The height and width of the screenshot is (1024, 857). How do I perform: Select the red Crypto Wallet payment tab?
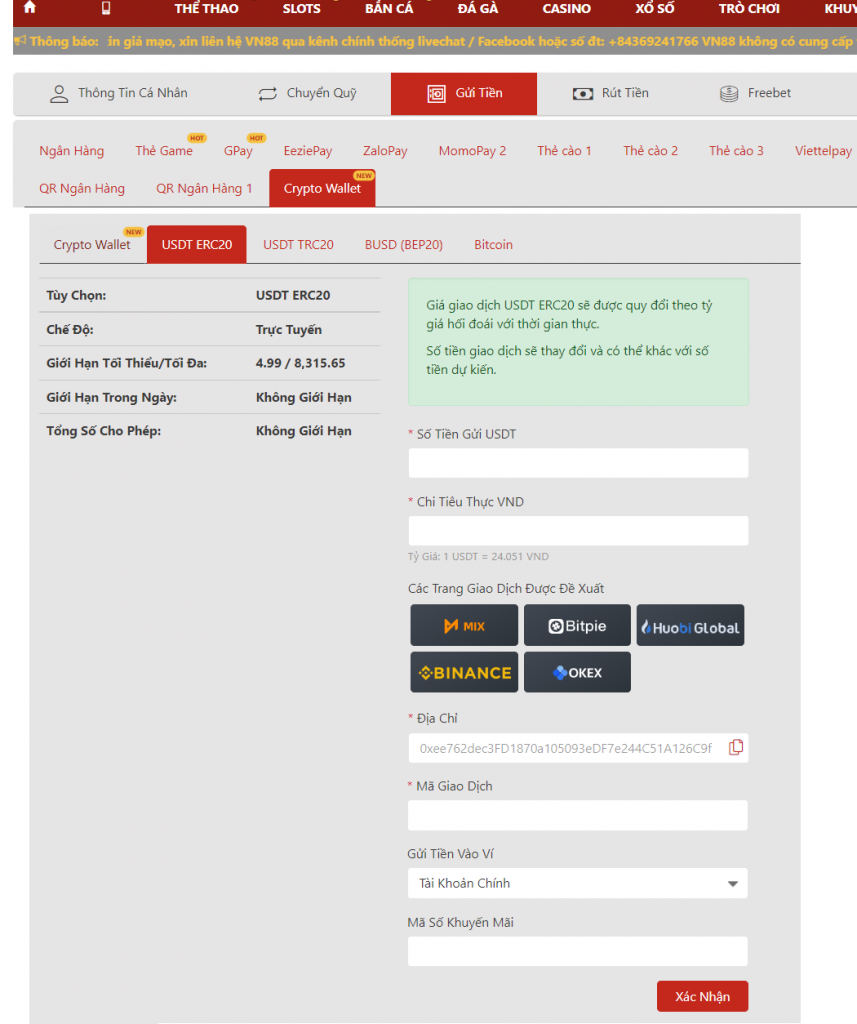322,188
